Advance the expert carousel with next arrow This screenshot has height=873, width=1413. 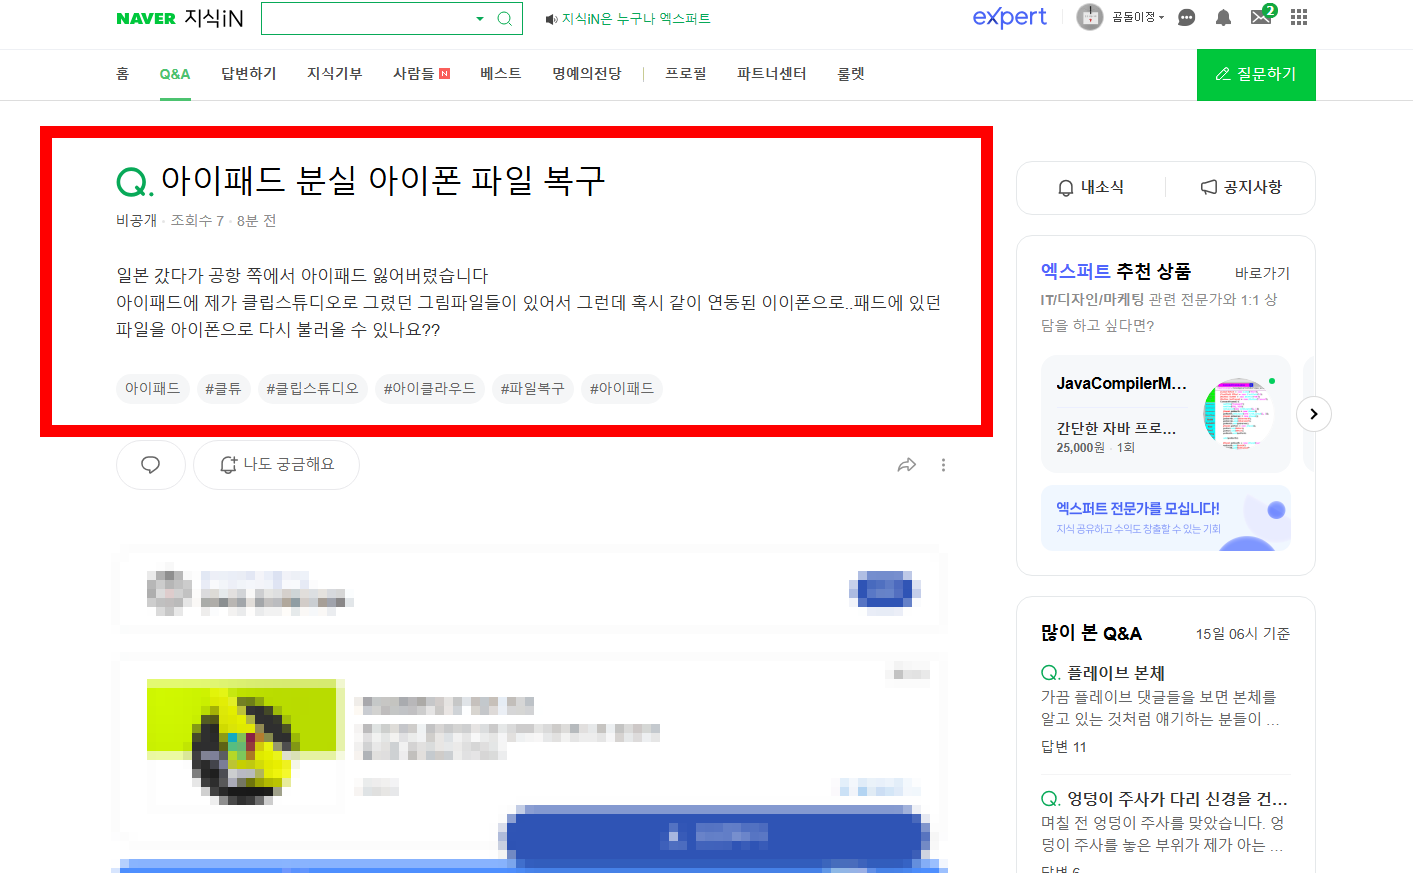1314,414
